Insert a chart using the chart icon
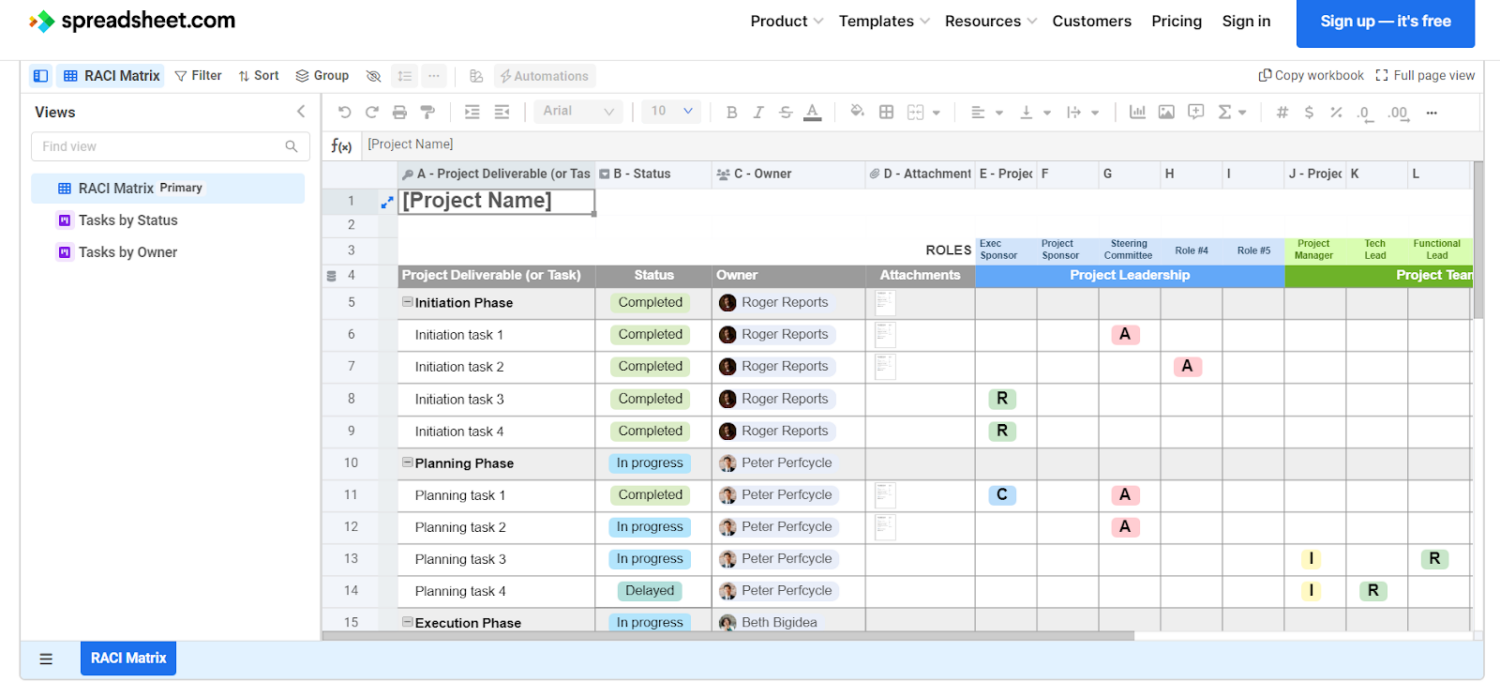This screenshot has width=1500, height=682. click(1138, 112)
